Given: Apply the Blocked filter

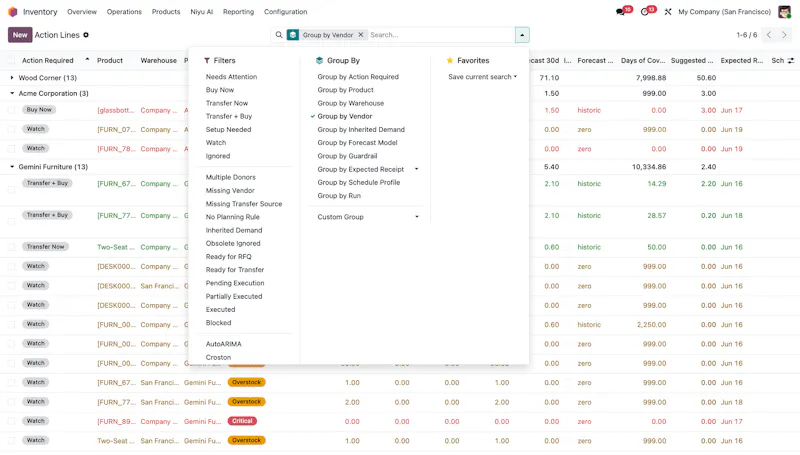Looking at the screenshot, I should point(218,323).
